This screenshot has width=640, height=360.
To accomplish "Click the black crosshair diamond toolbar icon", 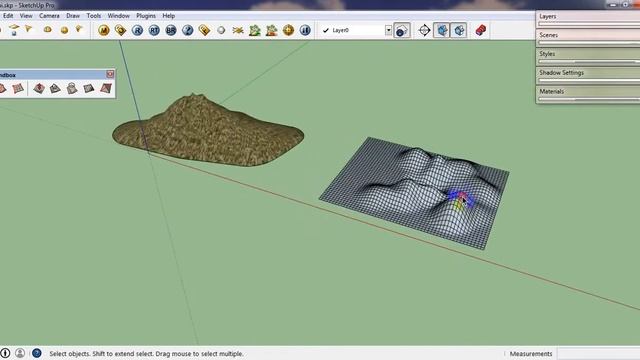I will pyautogui.click(x=424, y=30).
